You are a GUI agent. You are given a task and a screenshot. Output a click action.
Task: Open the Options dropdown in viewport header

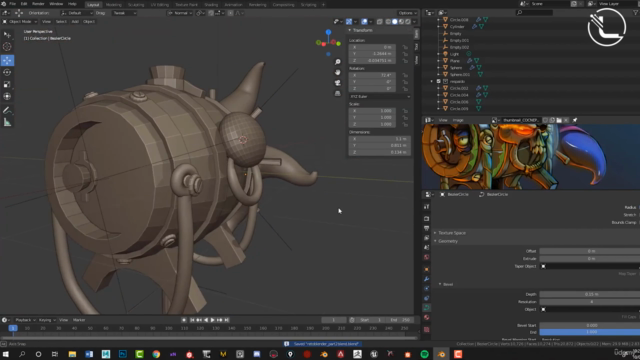(x=407, y=13)
